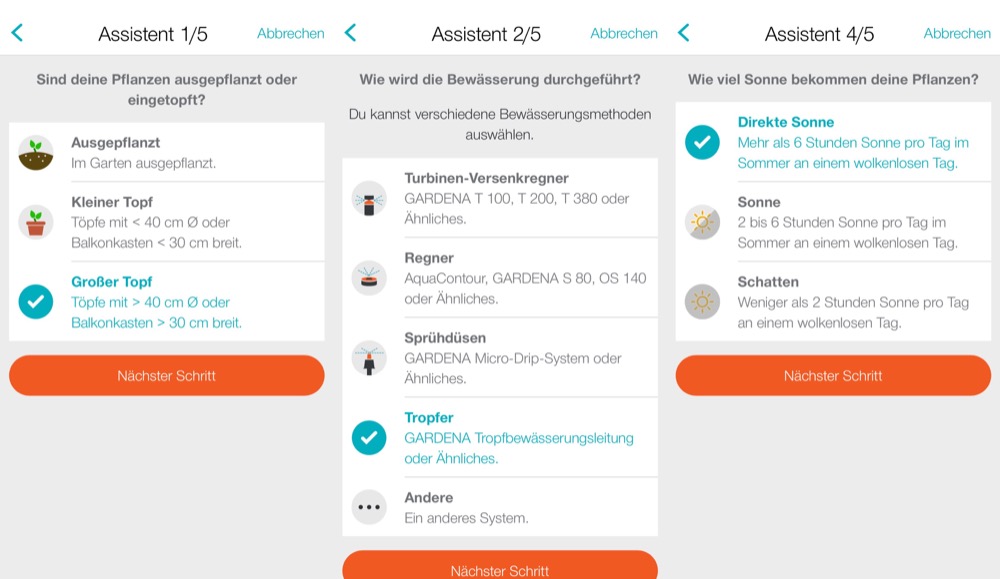The height and width of the screenshot is (579, 1000).
Task: Select the Regner sprinkler icon
Action: coord(369,278)
